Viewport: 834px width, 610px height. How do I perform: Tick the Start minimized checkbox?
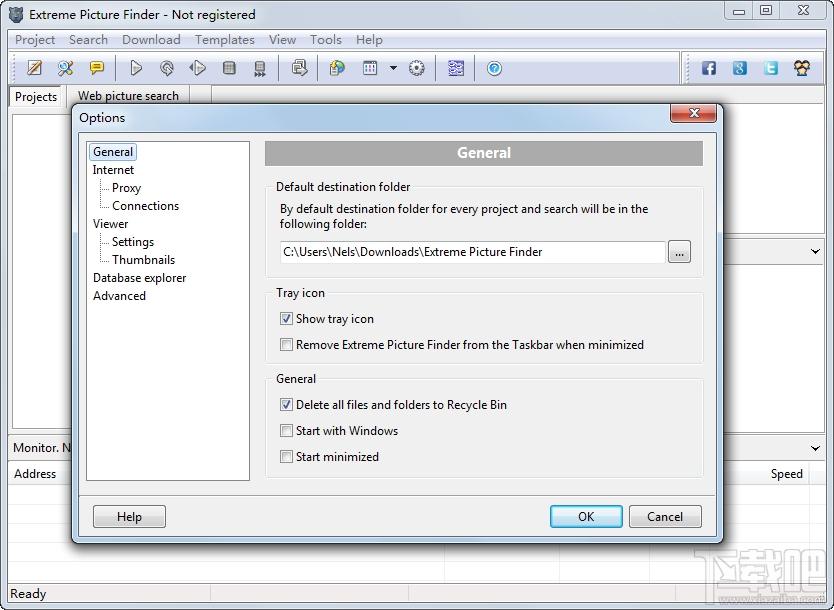point(286,457)
